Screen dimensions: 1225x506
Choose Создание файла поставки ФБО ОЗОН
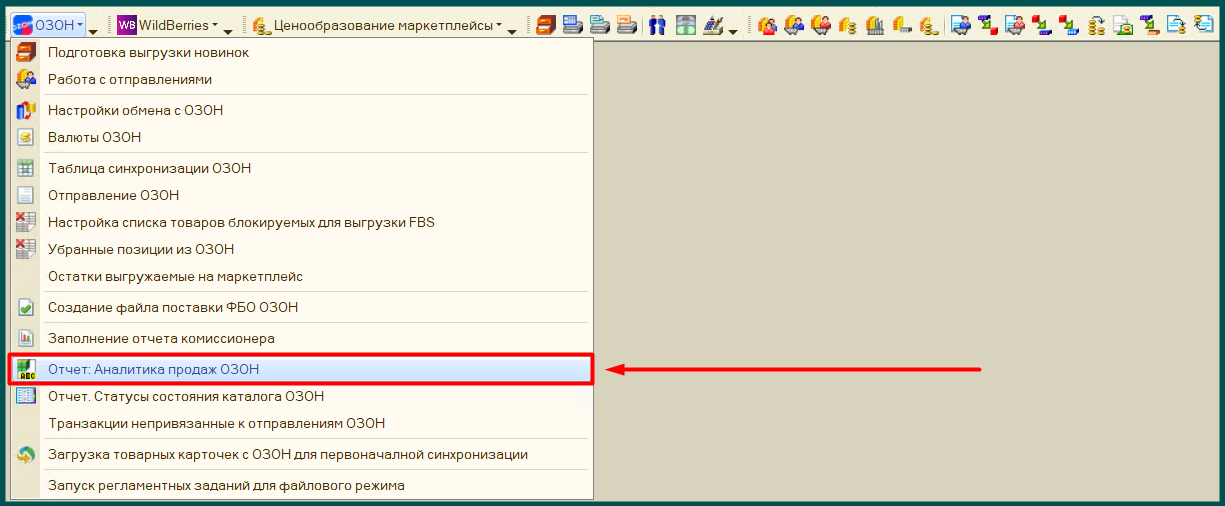coord(301,307)
